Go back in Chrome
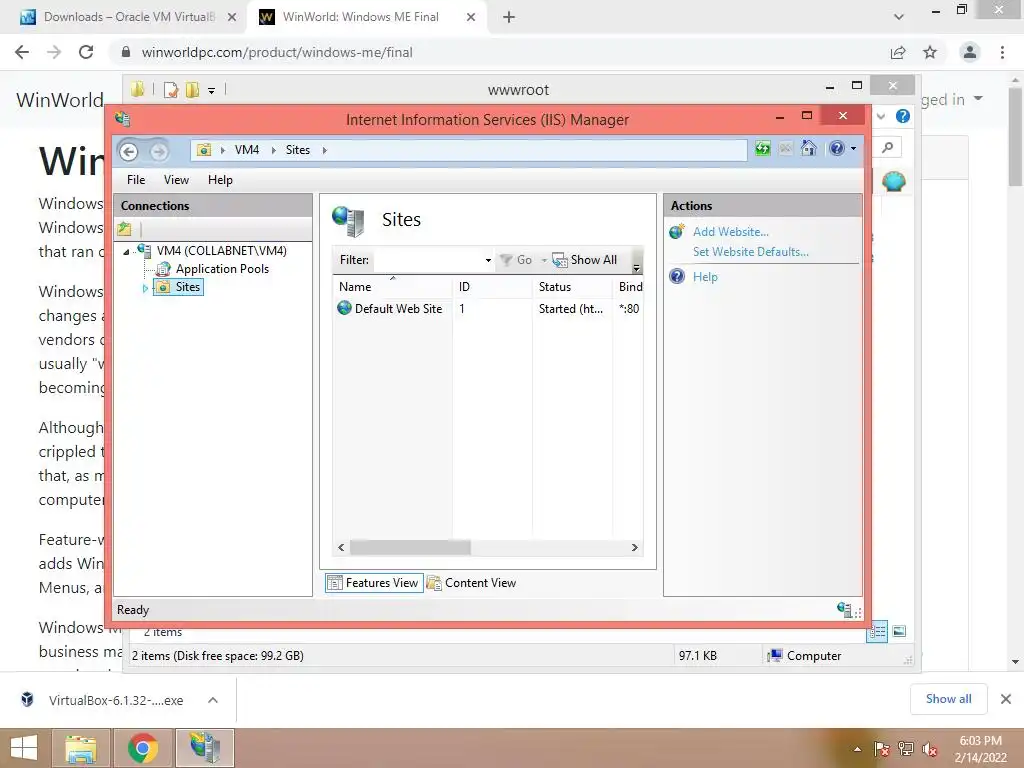Screen dimensions: 1024x768 click(22, 52)
